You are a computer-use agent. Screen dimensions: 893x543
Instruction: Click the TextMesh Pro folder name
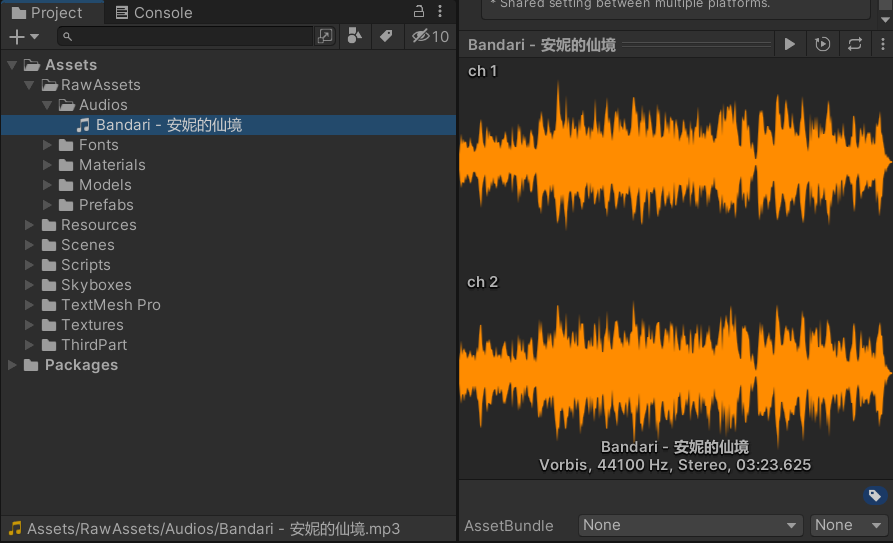111,305
